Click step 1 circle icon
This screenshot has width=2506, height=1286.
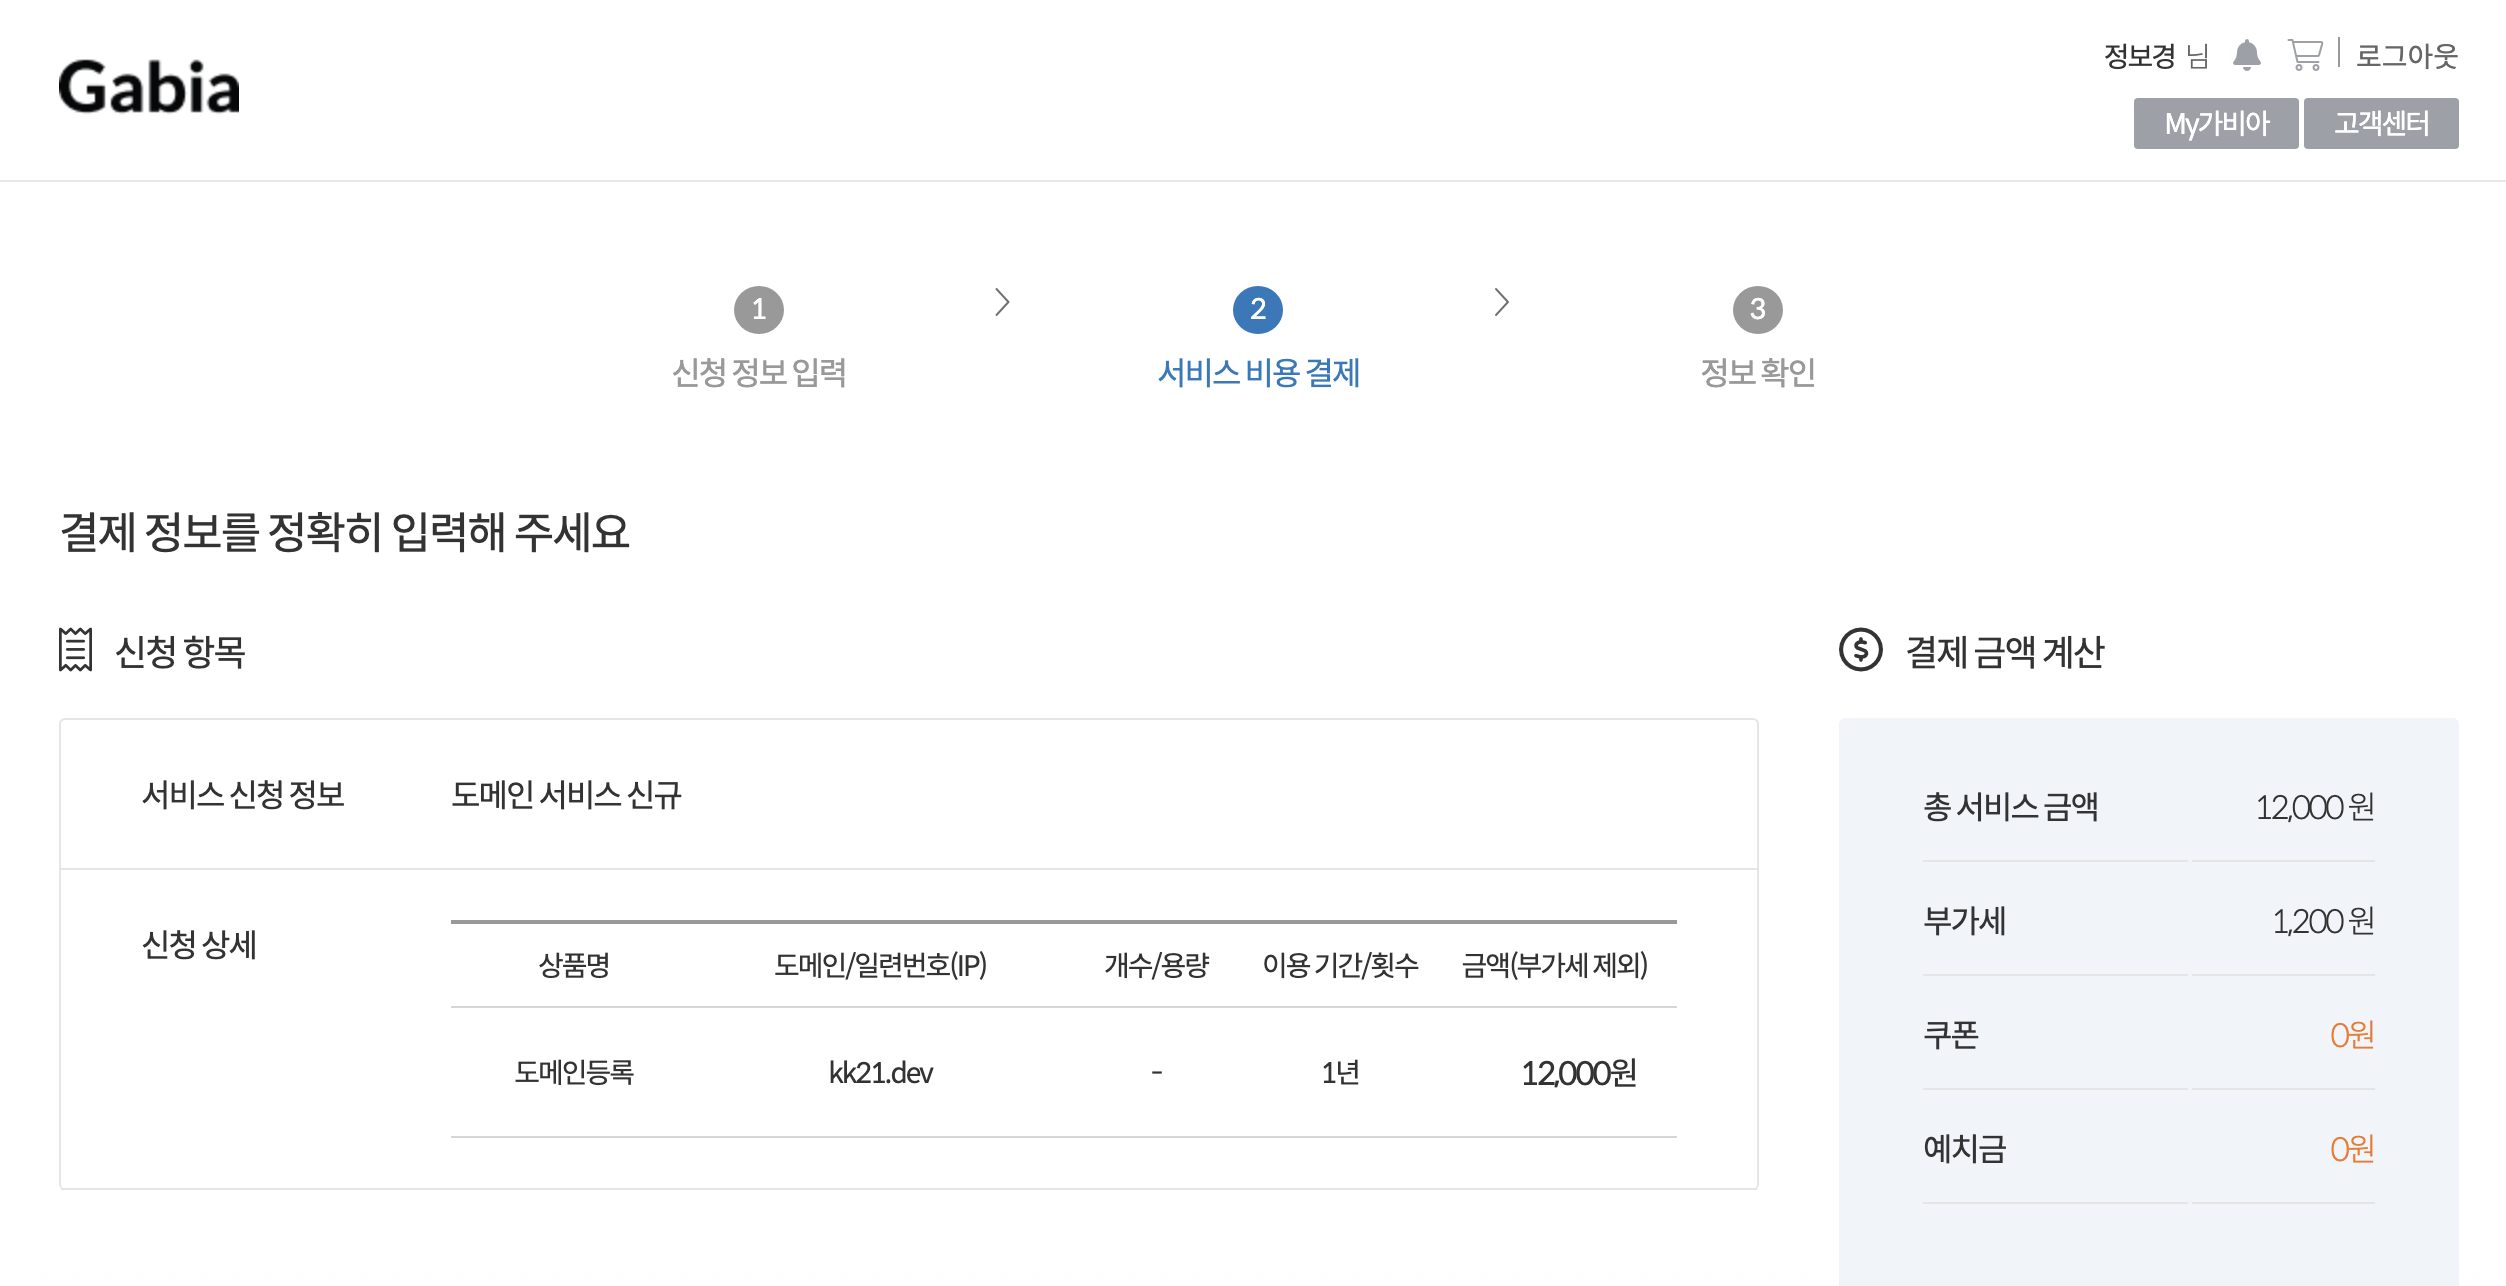(x=758, y=310)
